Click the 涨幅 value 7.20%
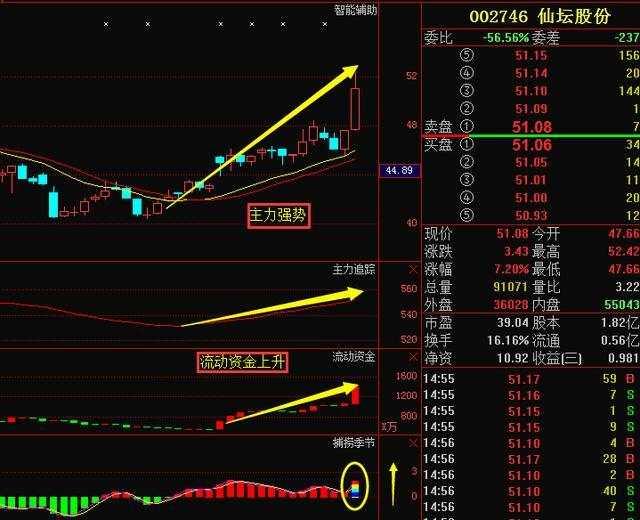 point(511,269)
